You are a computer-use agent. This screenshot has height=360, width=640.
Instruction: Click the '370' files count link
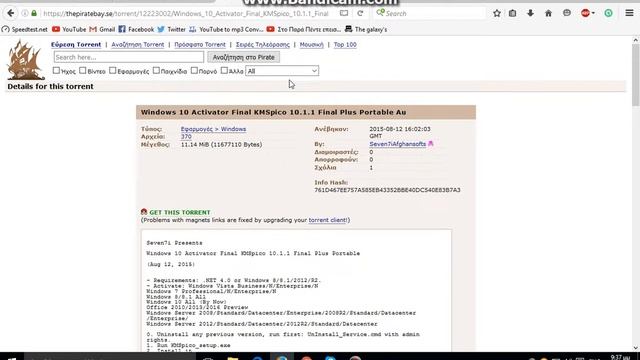[x=186, y=136]
